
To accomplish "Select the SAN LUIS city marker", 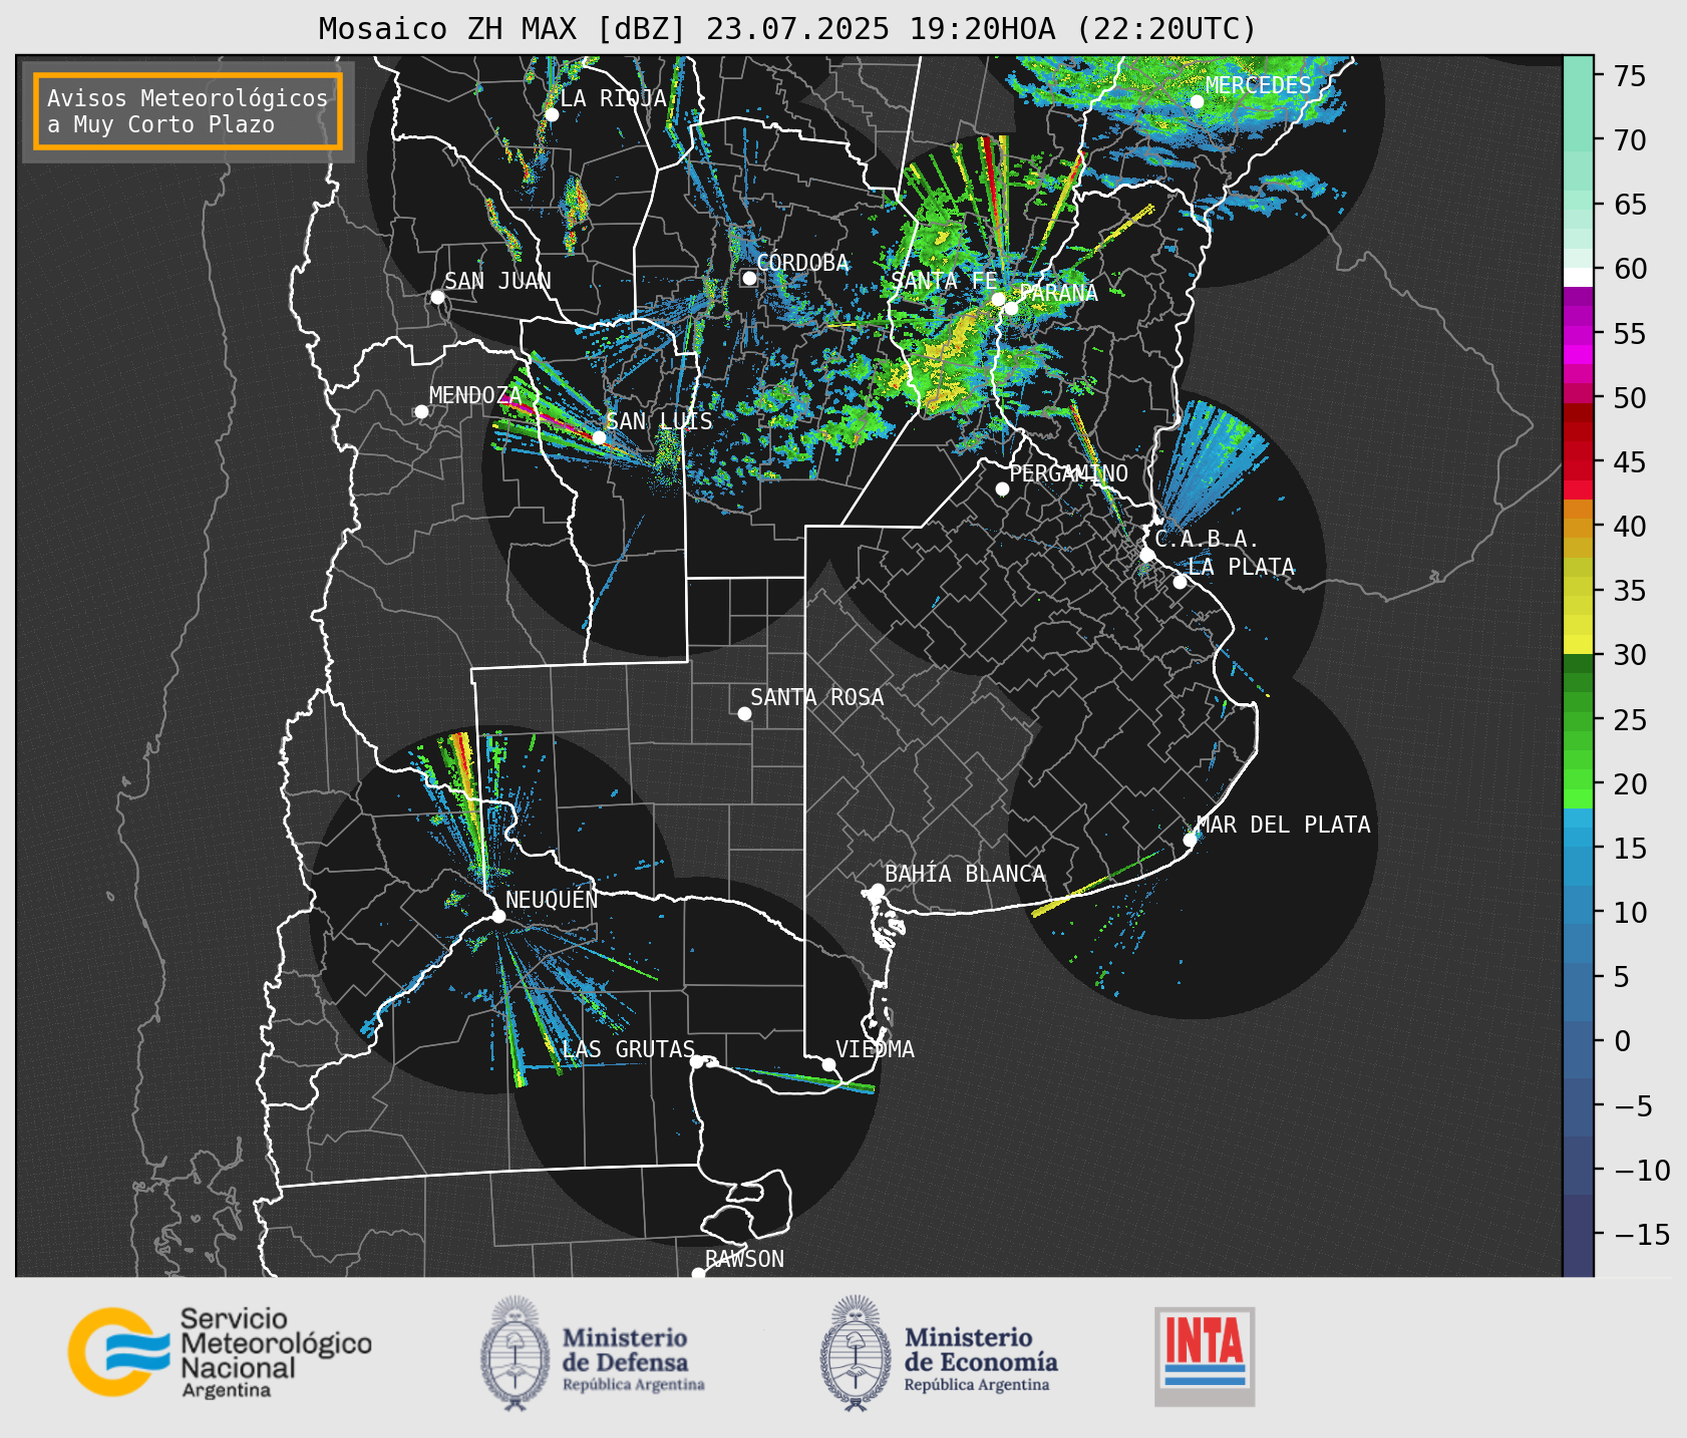I will 599,437.
